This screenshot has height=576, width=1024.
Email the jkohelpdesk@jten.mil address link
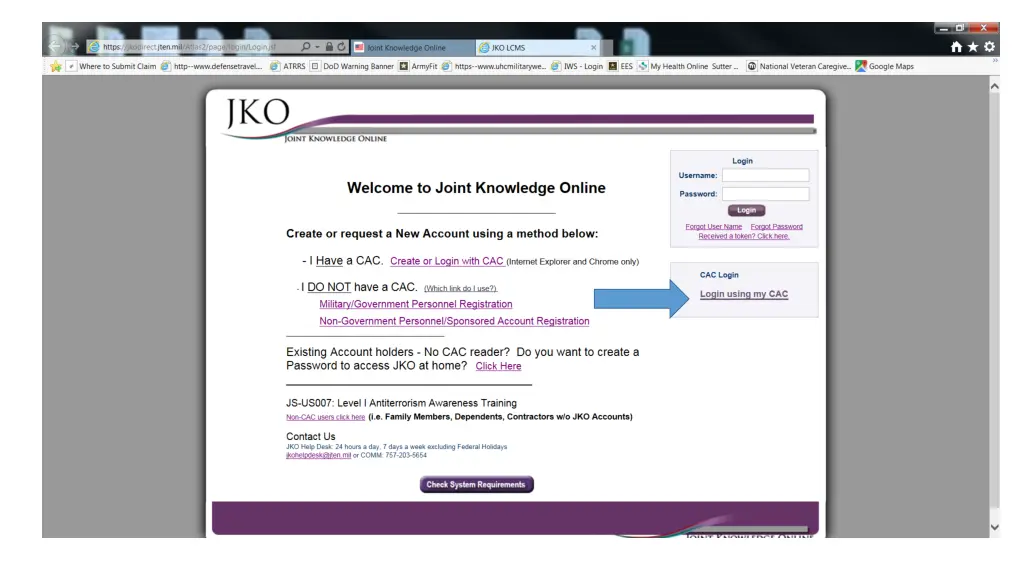pyautogui.click(x=318, y=455)
